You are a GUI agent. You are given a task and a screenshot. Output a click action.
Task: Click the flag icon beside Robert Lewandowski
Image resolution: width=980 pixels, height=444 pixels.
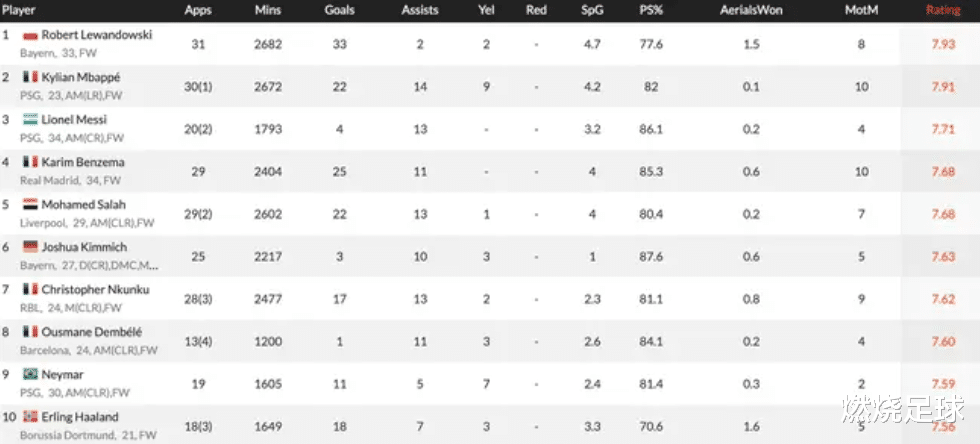click(x=31, y=36)
